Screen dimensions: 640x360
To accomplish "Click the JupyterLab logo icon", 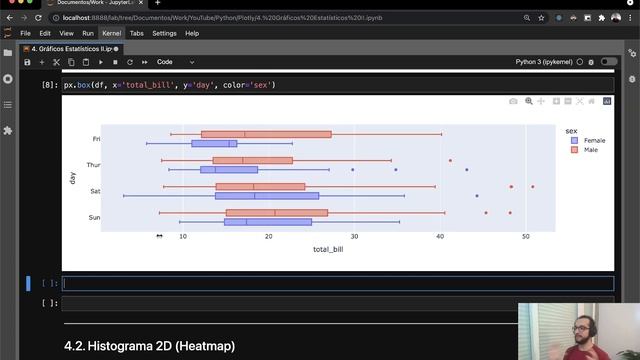I will pos(8,33).
